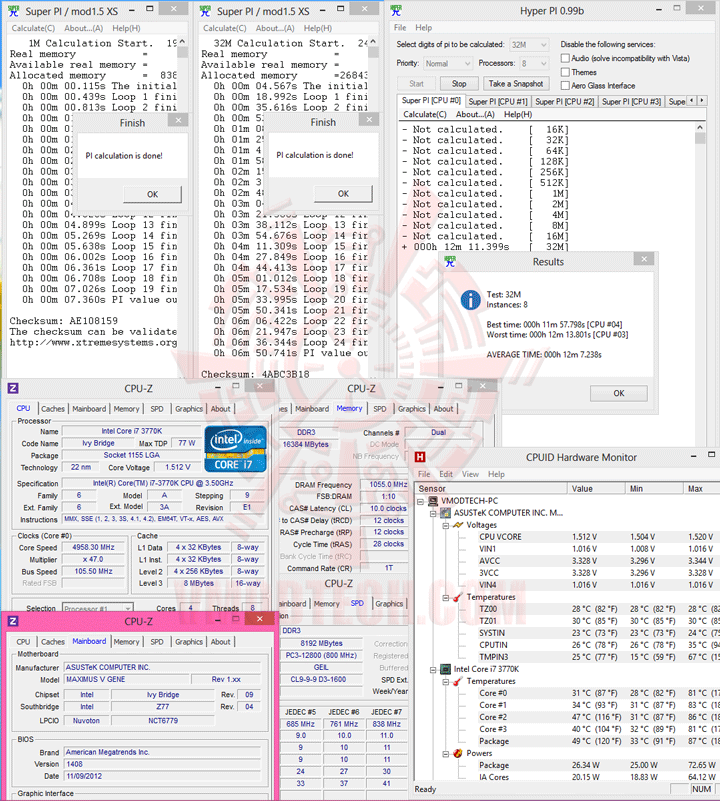Click the VMODTECH-PC computer icon
This screenshot has width=720, height=801.
tap(433, 501)
